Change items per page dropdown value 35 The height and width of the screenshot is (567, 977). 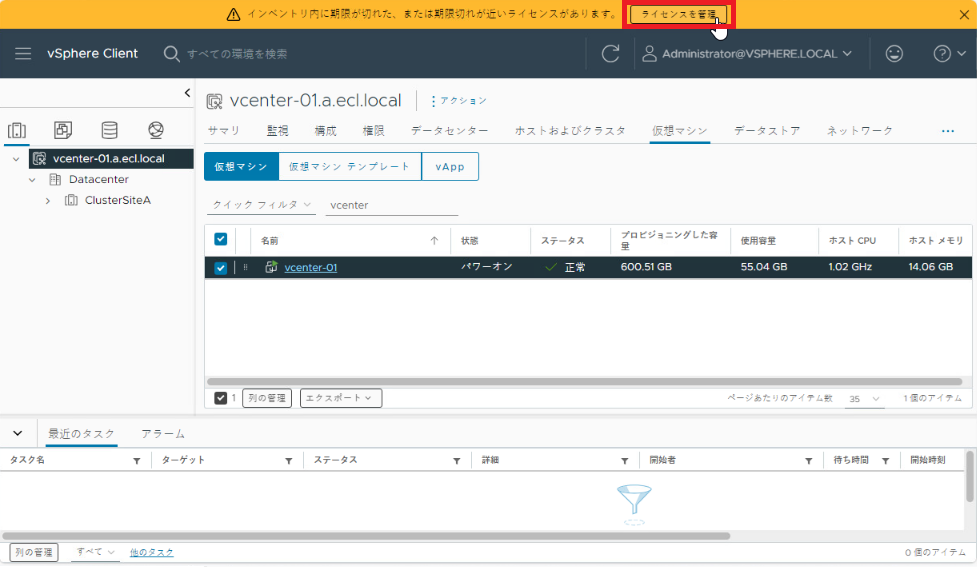coord(865,399)
